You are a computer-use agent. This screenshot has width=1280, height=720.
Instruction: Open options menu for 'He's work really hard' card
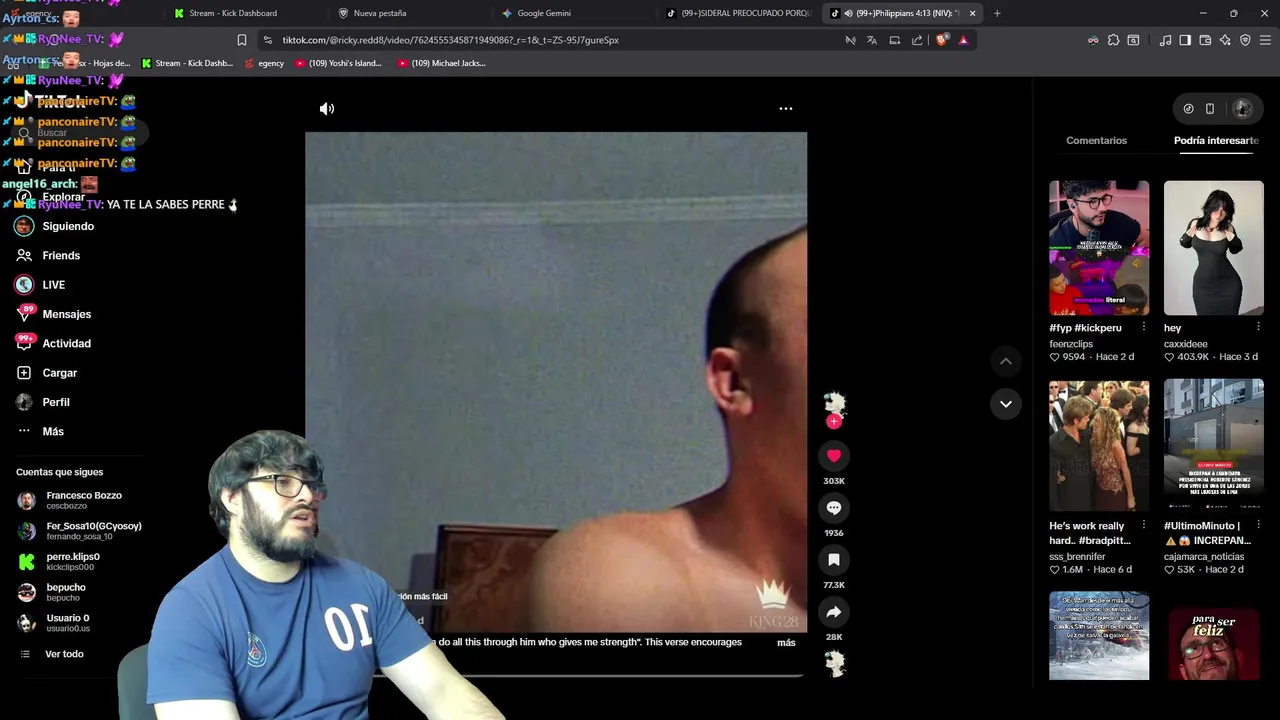(x=1144, y=525)
